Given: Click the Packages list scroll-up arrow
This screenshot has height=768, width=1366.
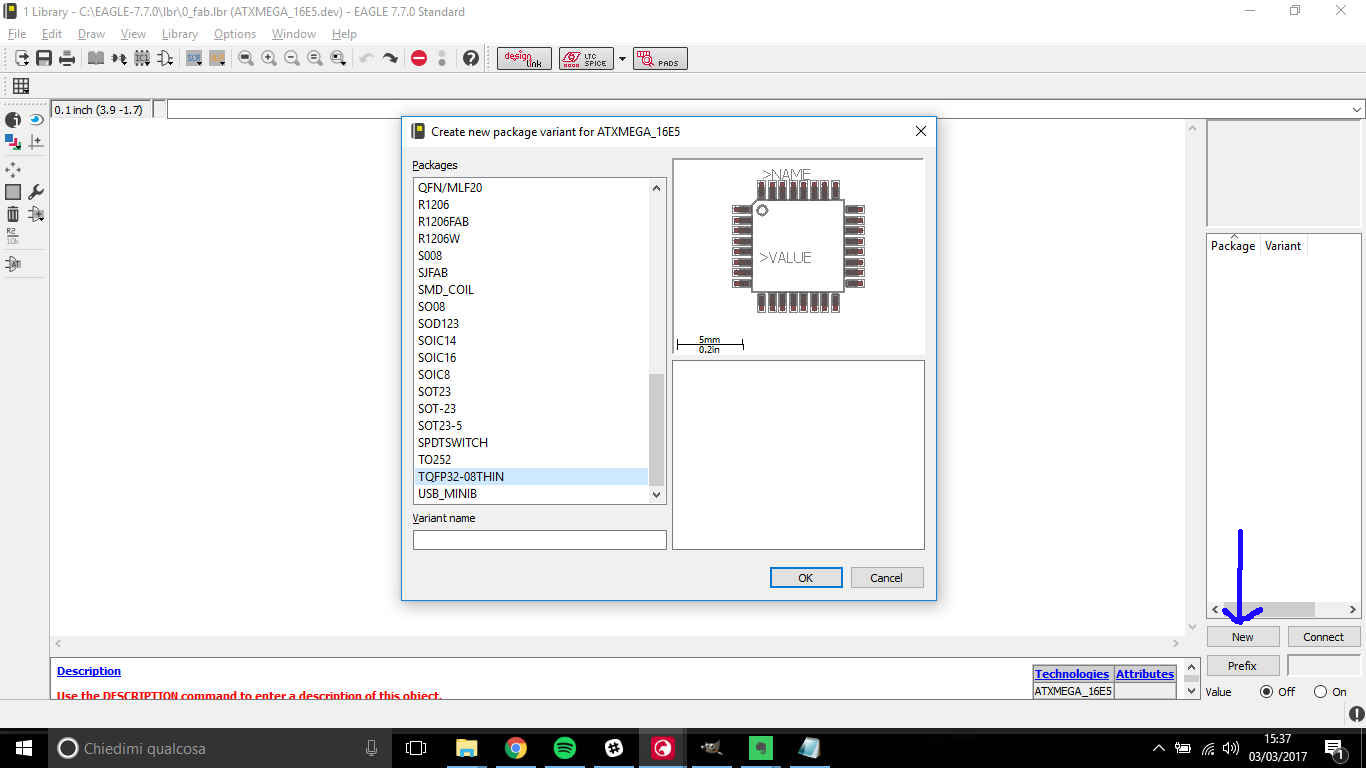Looking at the screenshot, I should pos(657,188).
